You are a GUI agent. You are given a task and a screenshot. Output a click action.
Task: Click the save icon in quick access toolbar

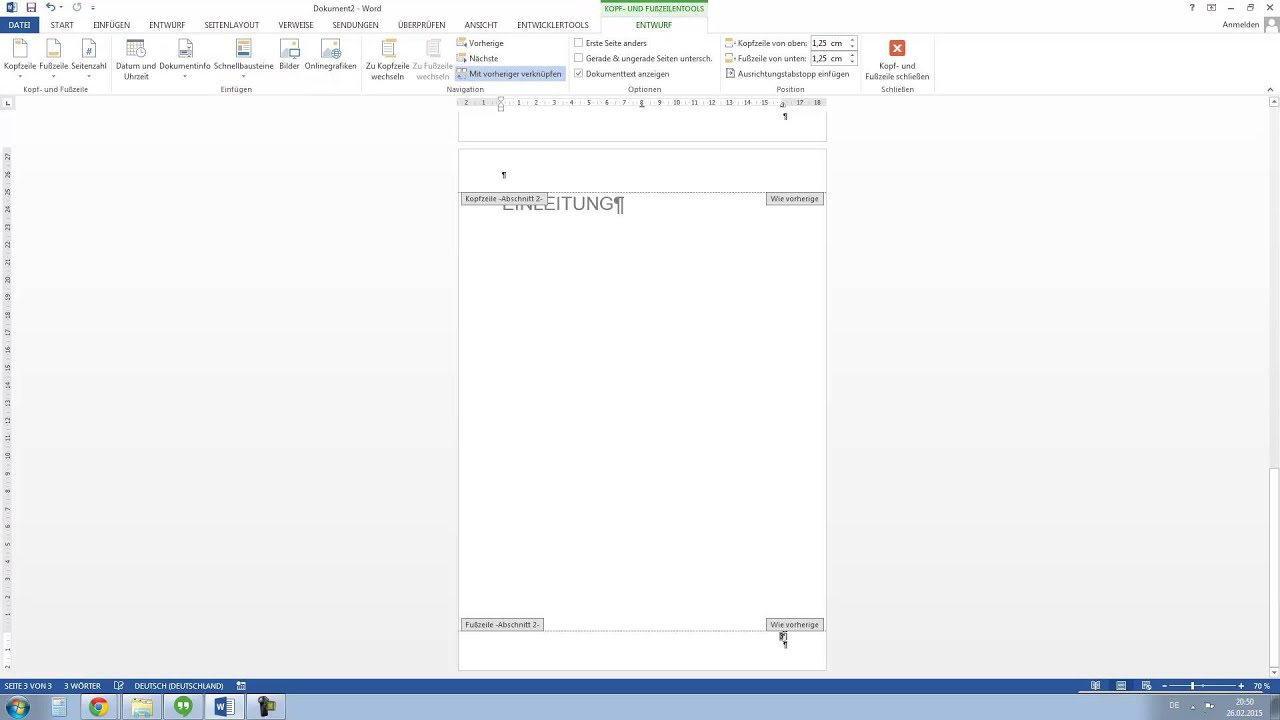click(31, 8)
